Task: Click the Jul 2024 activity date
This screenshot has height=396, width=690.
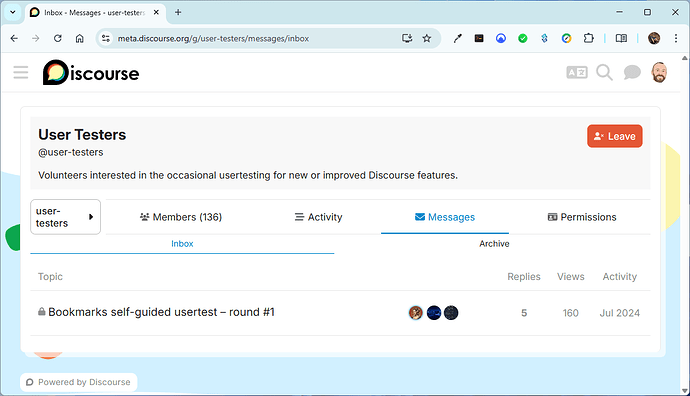Action: 620,313
